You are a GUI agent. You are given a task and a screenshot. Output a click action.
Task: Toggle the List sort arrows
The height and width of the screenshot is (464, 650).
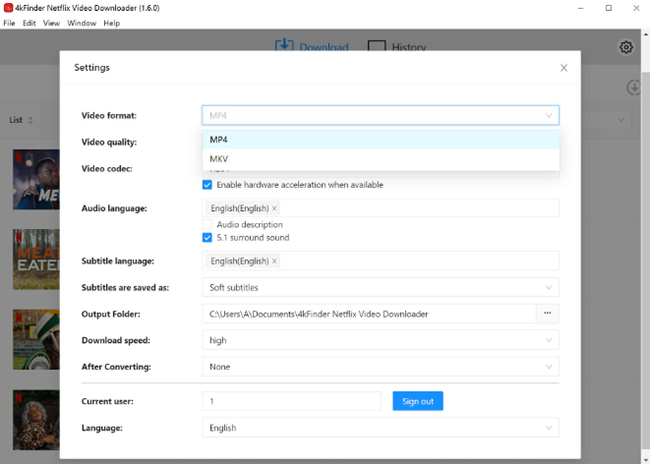click(x=30, y=120)
